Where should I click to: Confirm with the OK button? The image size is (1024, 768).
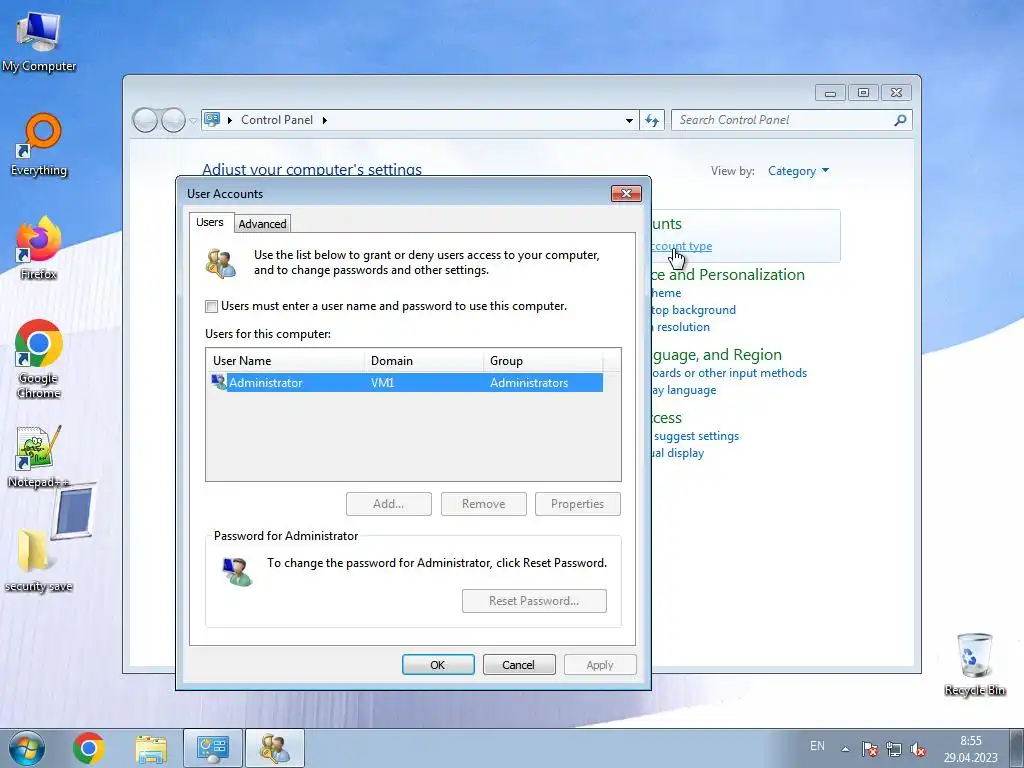(438, 665)
